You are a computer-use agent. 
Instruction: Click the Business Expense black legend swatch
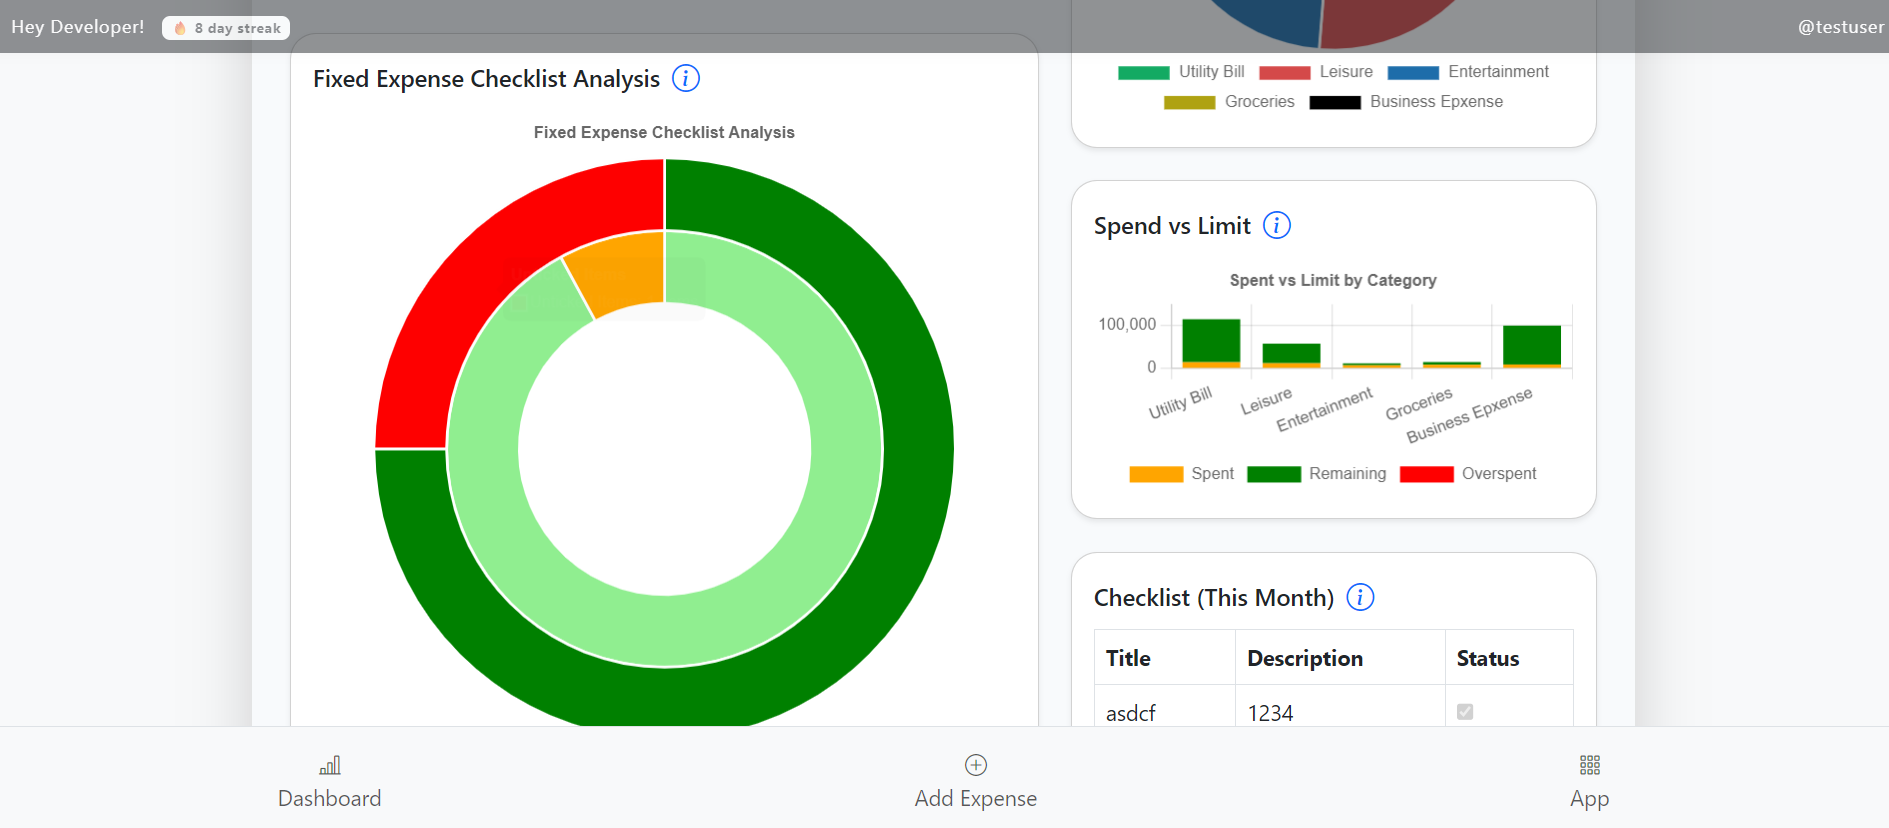1334,102
